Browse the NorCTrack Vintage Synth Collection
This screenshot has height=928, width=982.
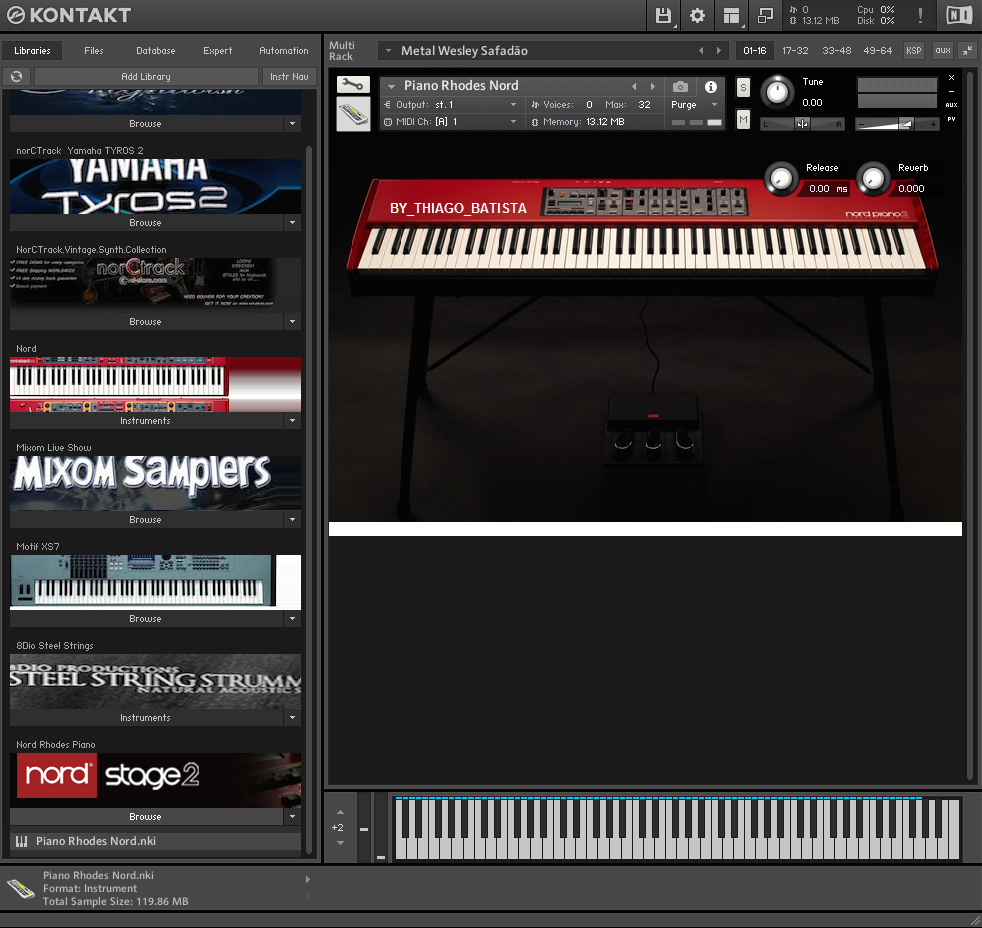[146, 322]
